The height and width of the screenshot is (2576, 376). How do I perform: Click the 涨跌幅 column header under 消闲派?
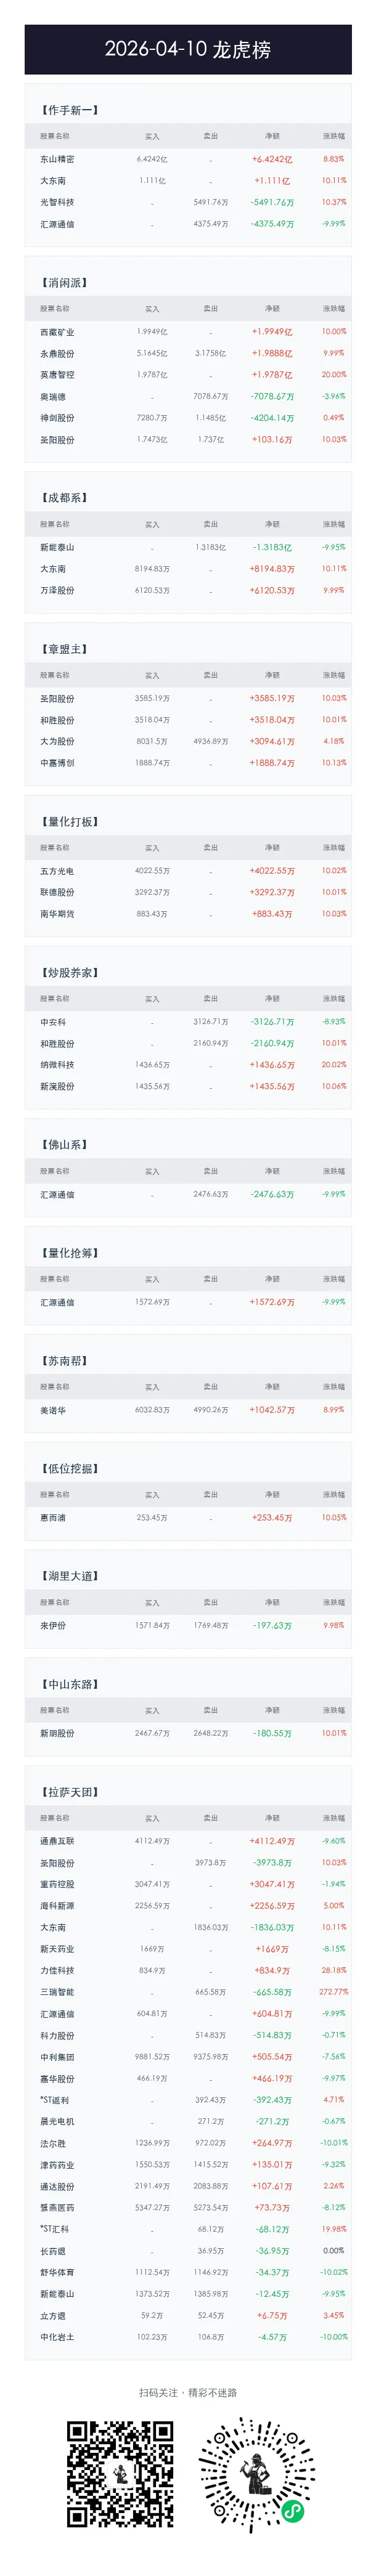click(334, 309)
